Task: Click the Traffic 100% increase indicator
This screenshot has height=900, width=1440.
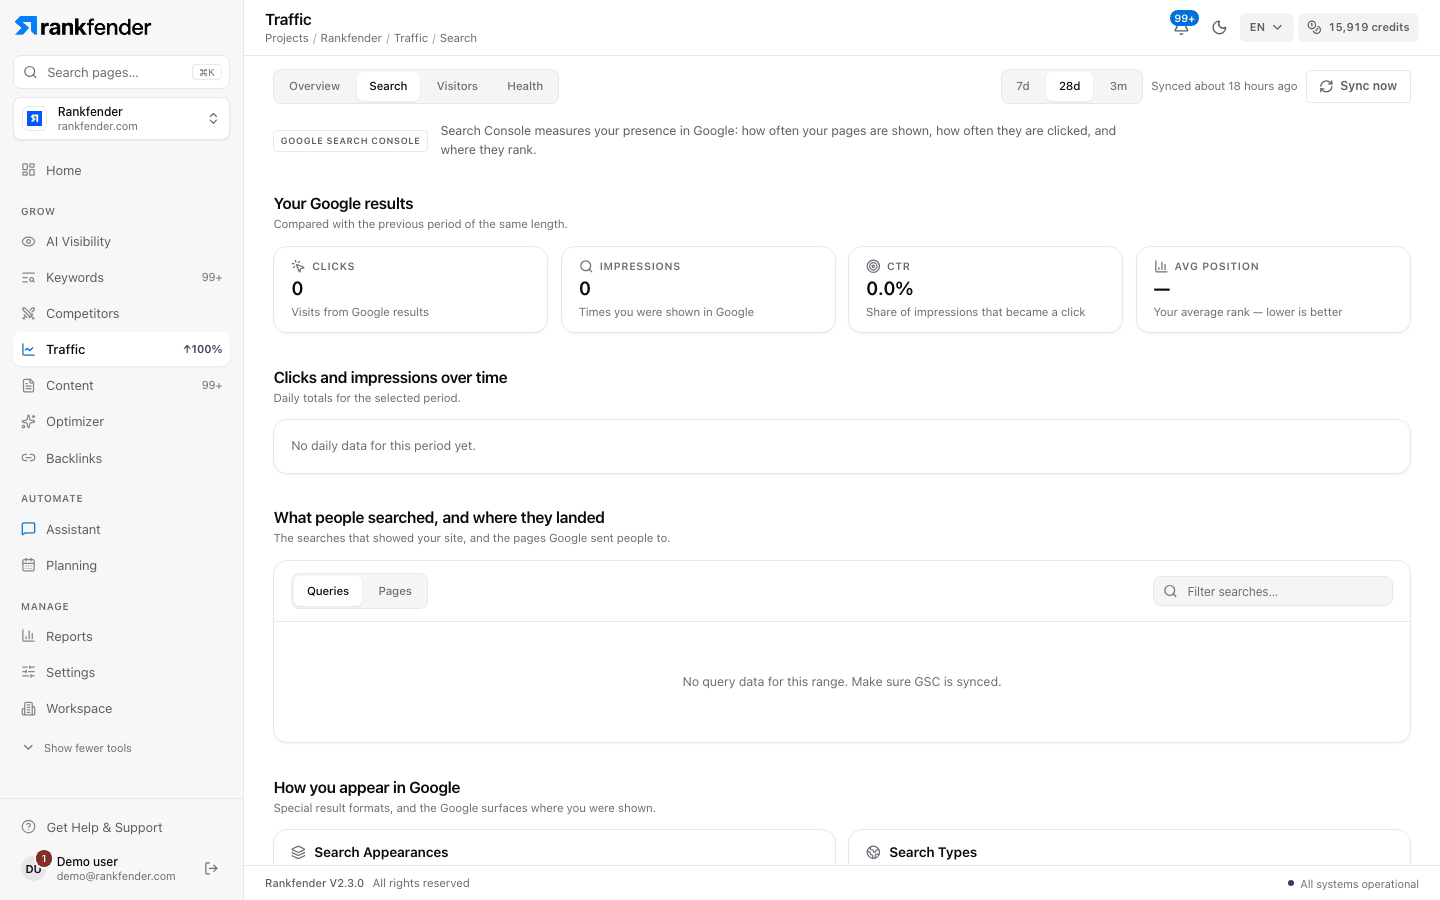Action: click(203, 349)
